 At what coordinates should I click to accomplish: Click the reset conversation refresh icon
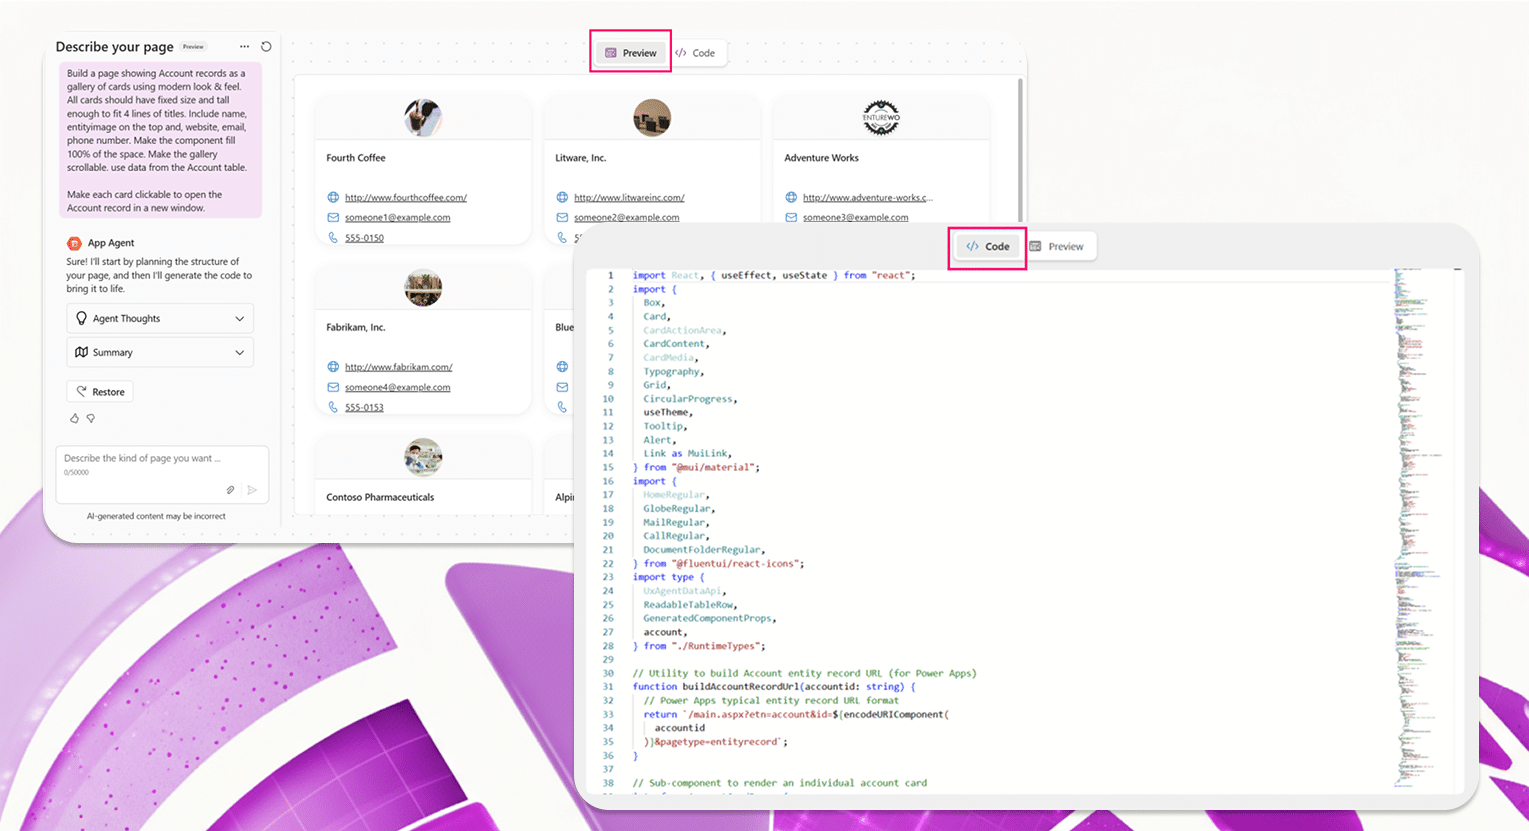point(266,47)
